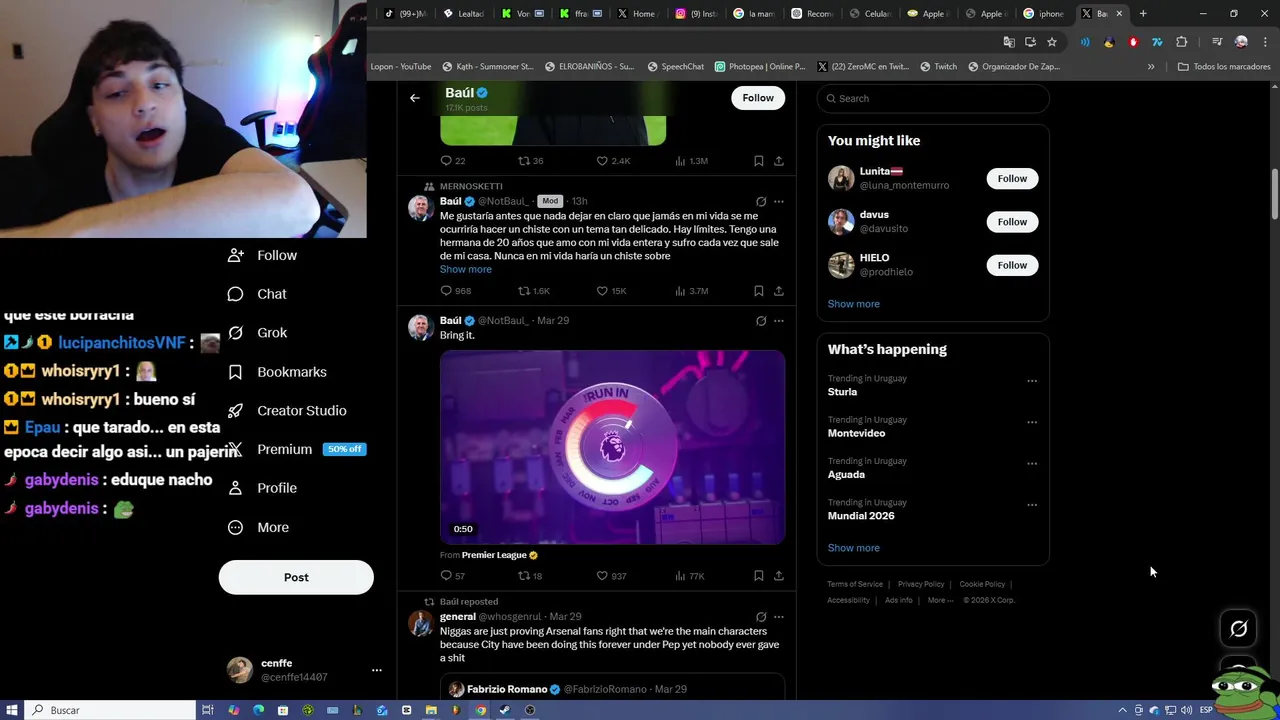This screenshot has width=1280, height=720.
Task: Open the Chrome extensions puzzle icon
Action: 1182,42
